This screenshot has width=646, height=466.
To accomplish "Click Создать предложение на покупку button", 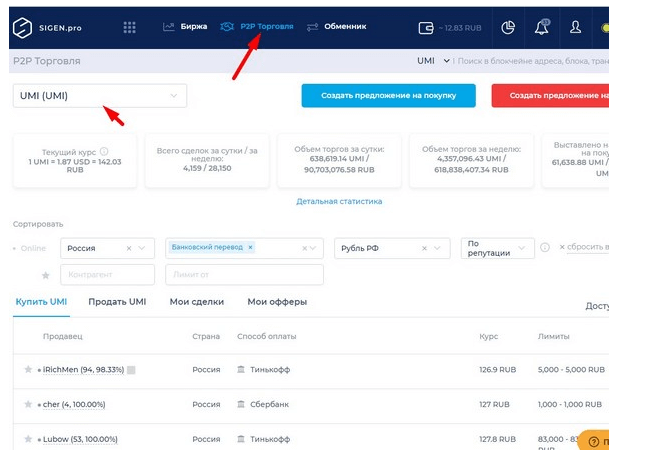I will [388, 96].
